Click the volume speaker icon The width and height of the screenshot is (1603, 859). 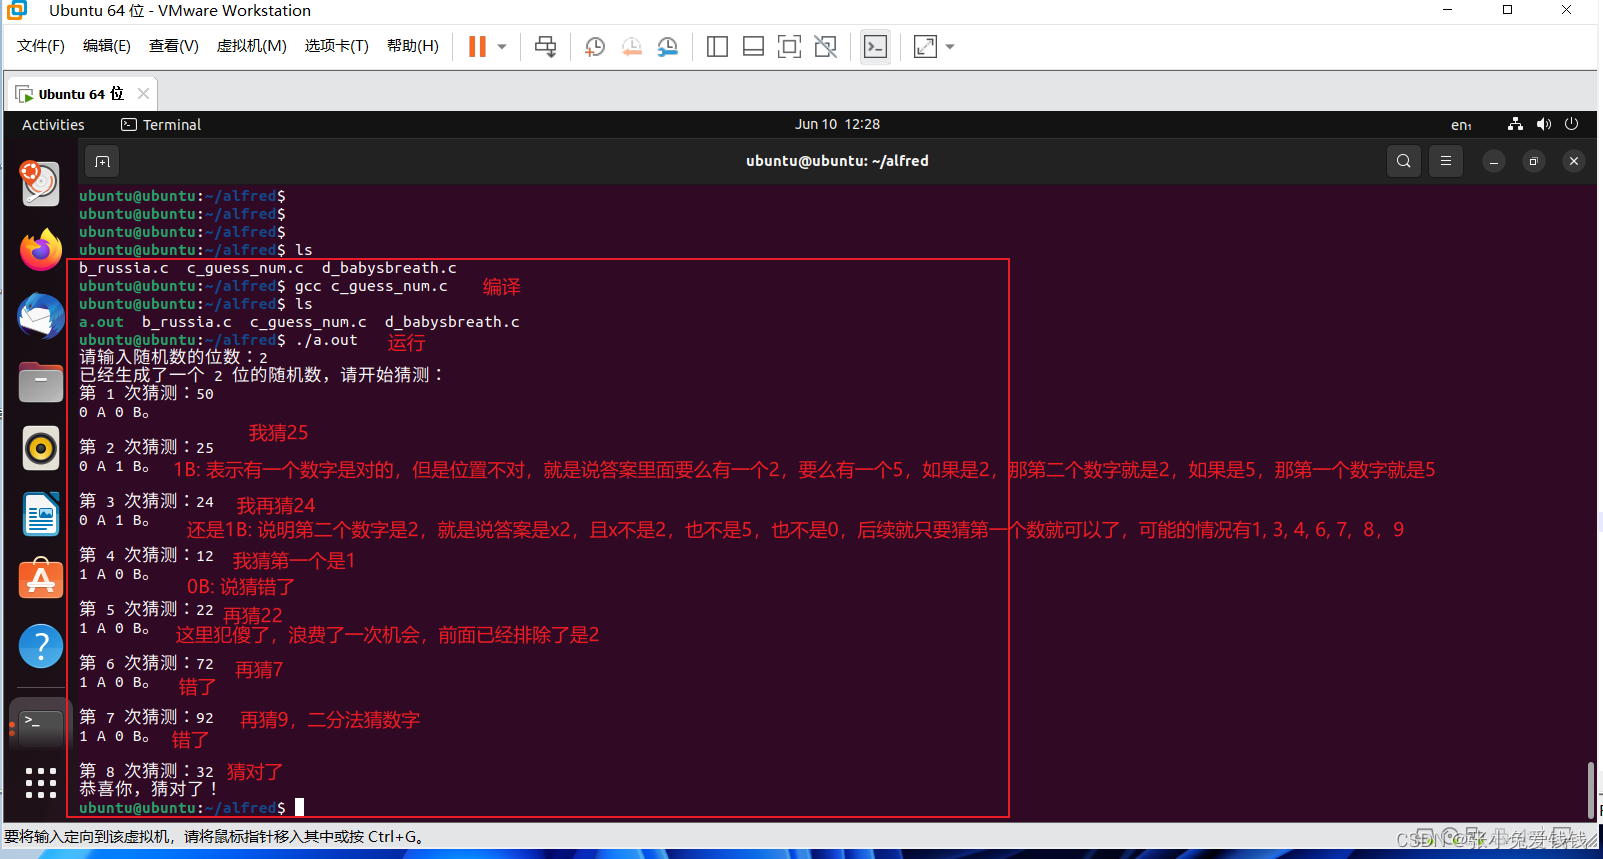coord(1544,124)
